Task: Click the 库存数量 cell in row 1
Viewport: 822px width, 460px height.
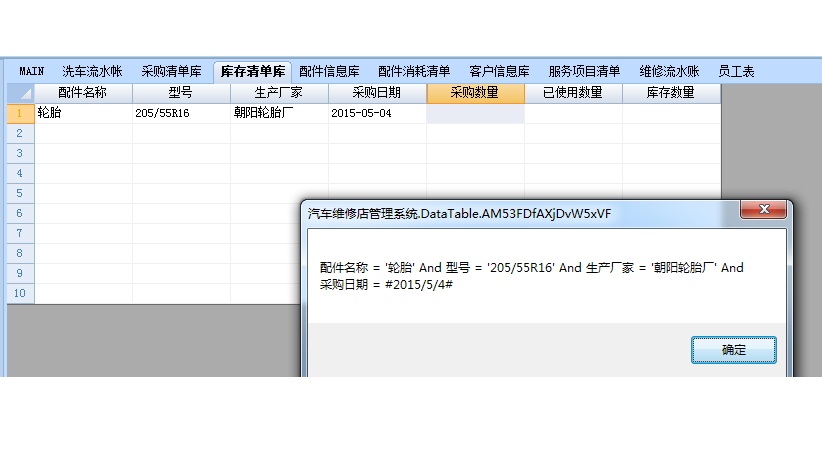Action: coord(671,113)
